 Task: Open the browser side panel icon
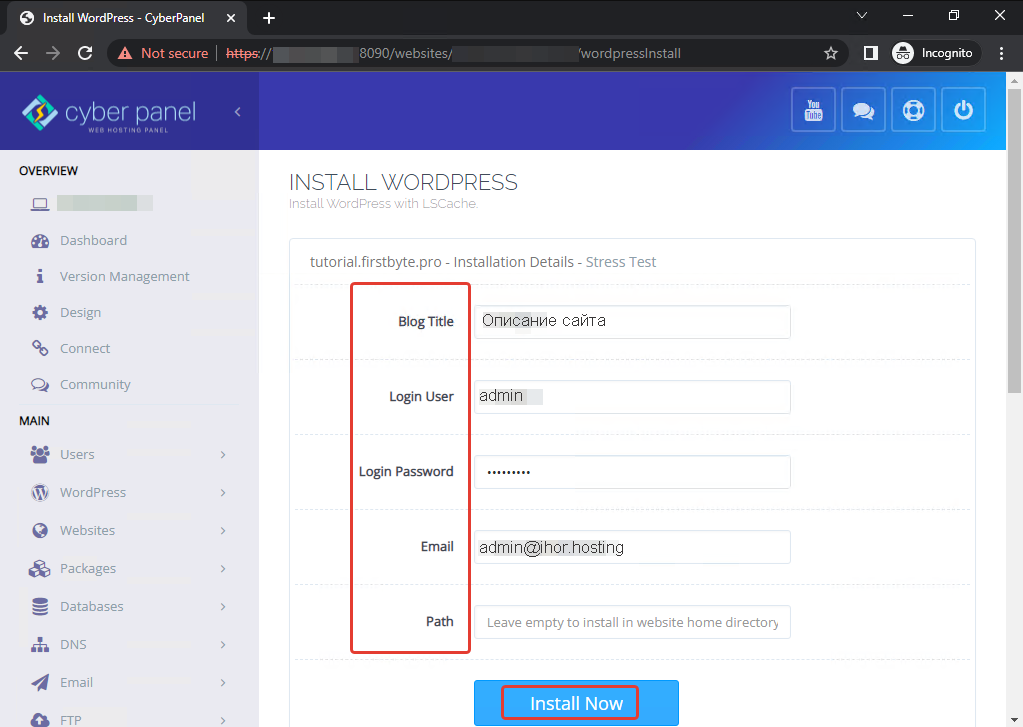(x=870, y=53)
